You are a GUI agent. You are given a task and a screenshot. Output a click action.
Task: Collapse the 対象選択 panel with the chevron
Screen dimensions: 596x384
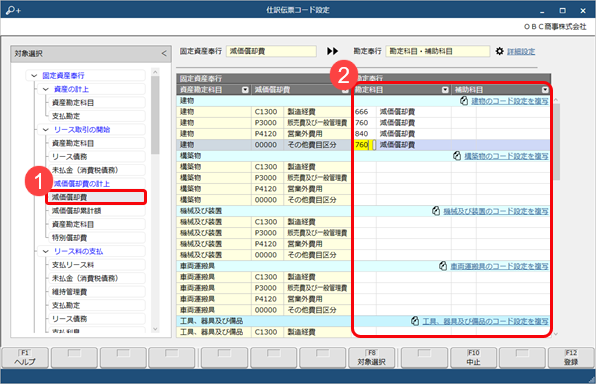tap(164, 54)
